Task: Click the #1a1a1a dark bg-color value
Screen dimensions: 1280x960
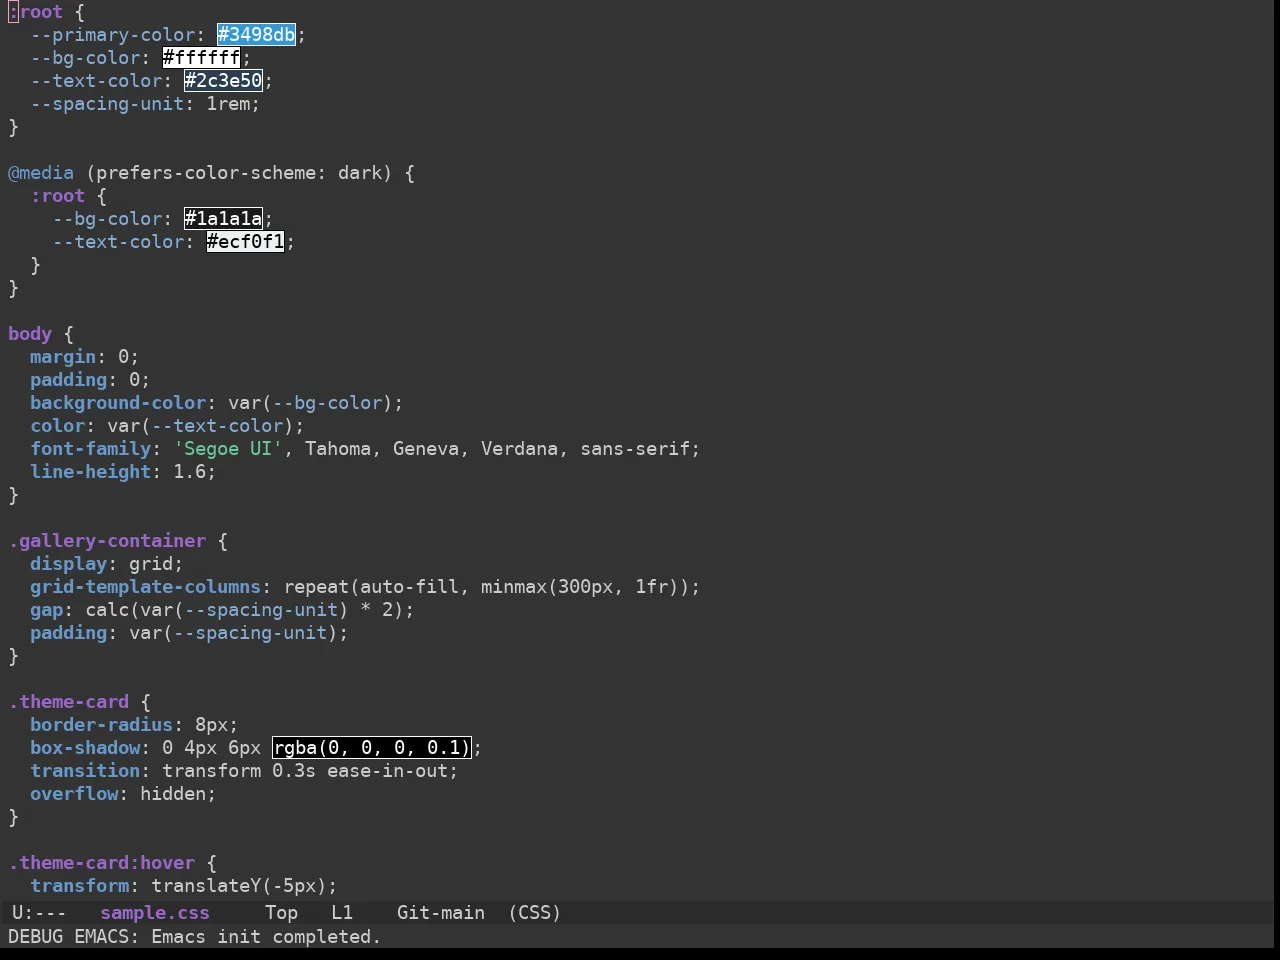Action: pos(223,219)
